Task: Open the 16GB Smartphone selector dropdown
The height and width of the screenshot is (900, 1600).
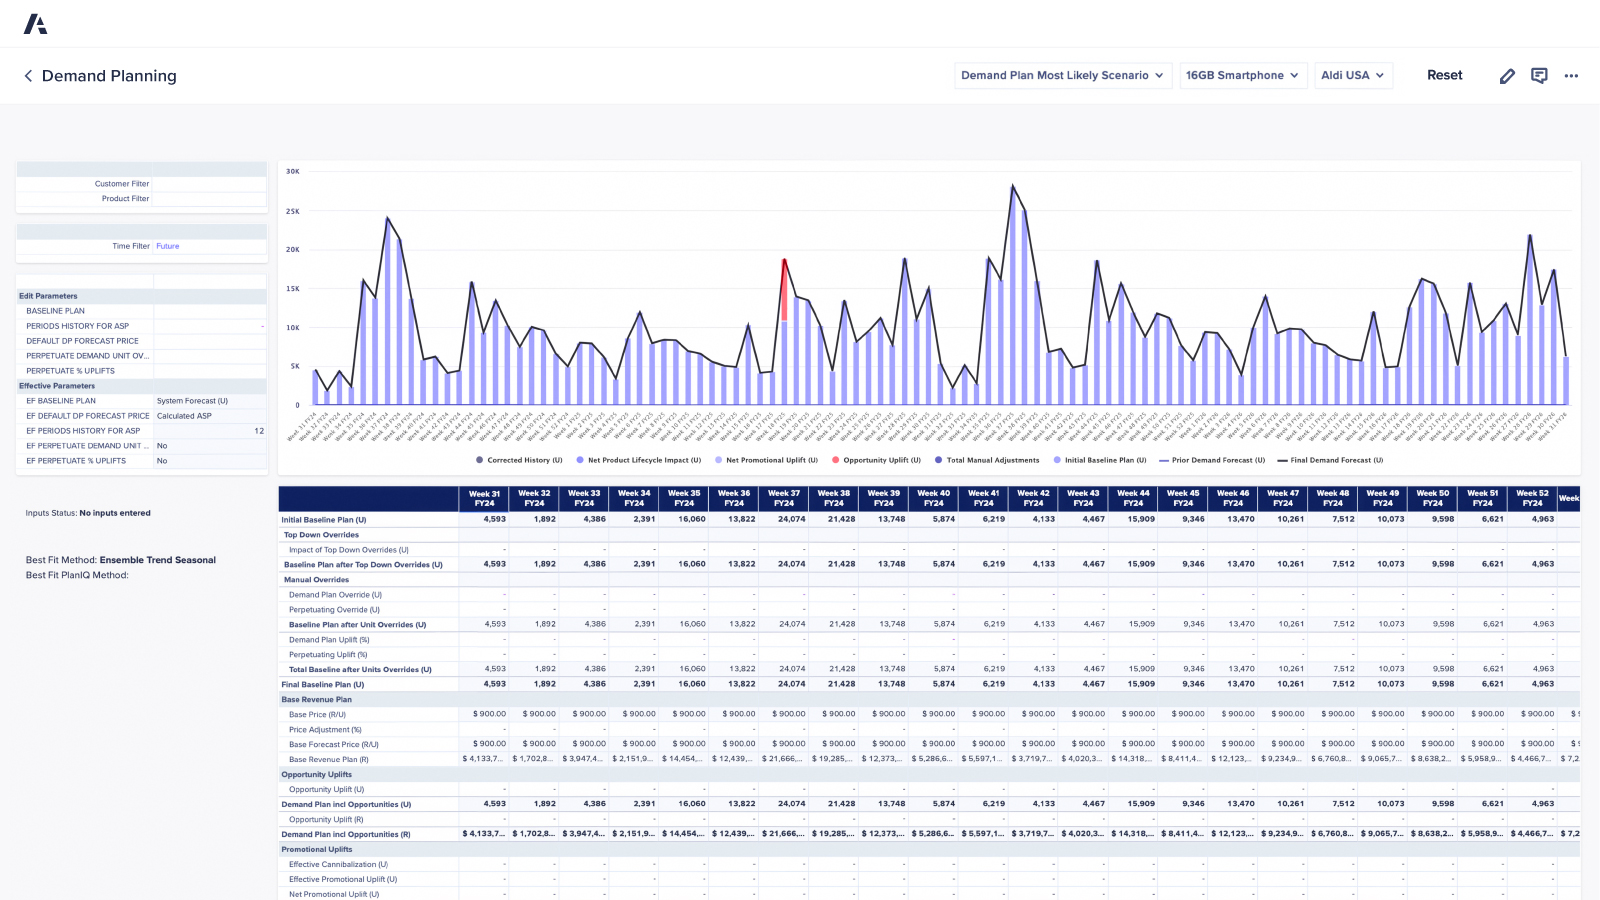Action: coord(1243,75)
